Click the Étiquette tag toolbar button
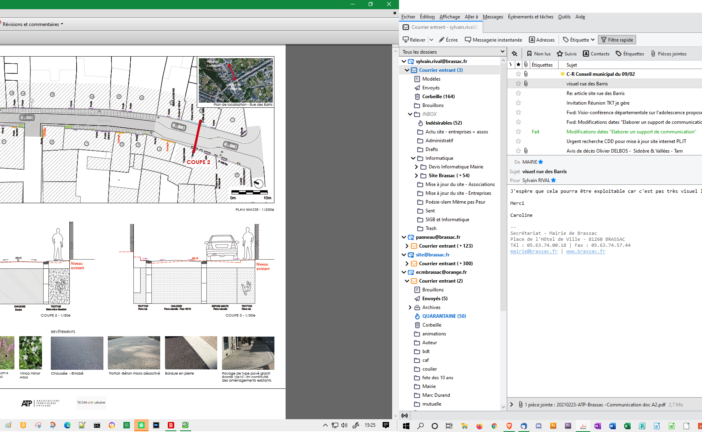 (578, 40)
